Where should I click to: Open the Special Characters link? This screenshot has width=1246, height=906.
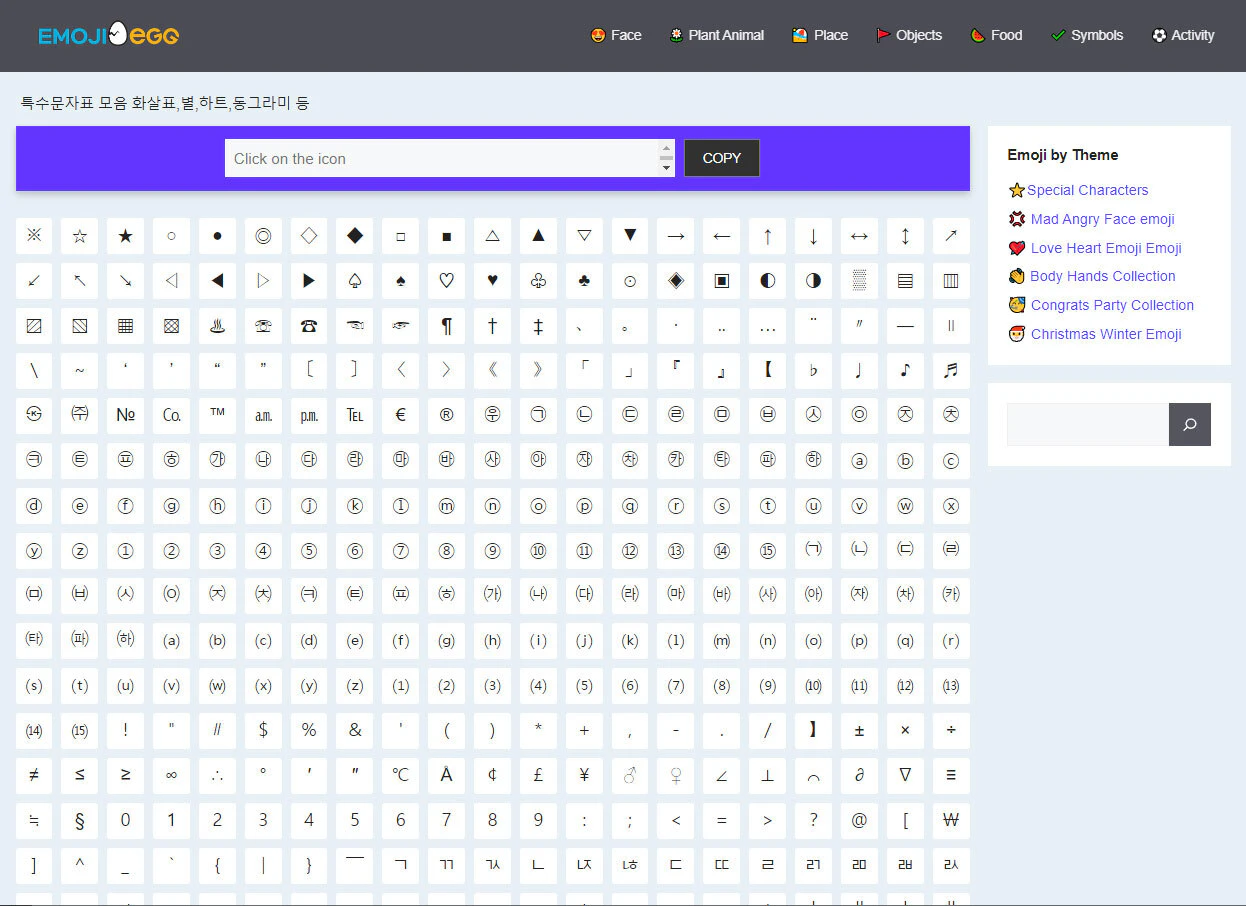(x=1087, y=190)
